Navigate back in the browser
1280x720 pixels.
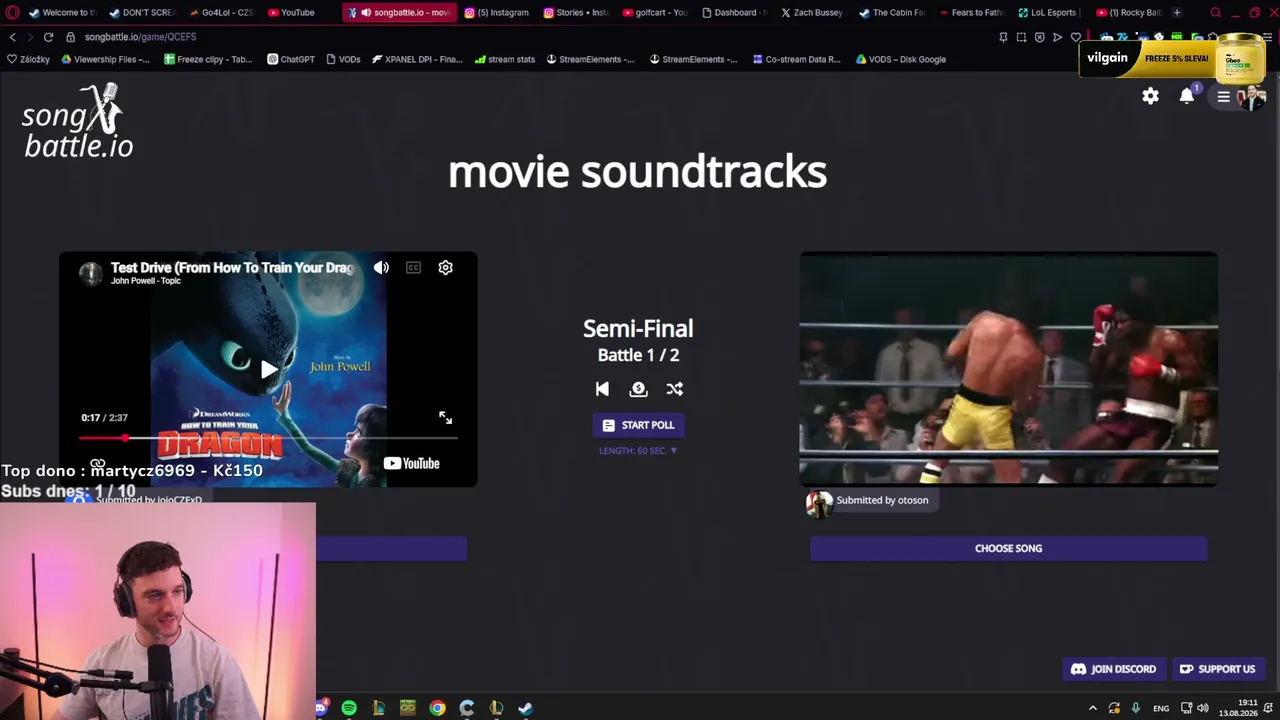click(12, 37)
